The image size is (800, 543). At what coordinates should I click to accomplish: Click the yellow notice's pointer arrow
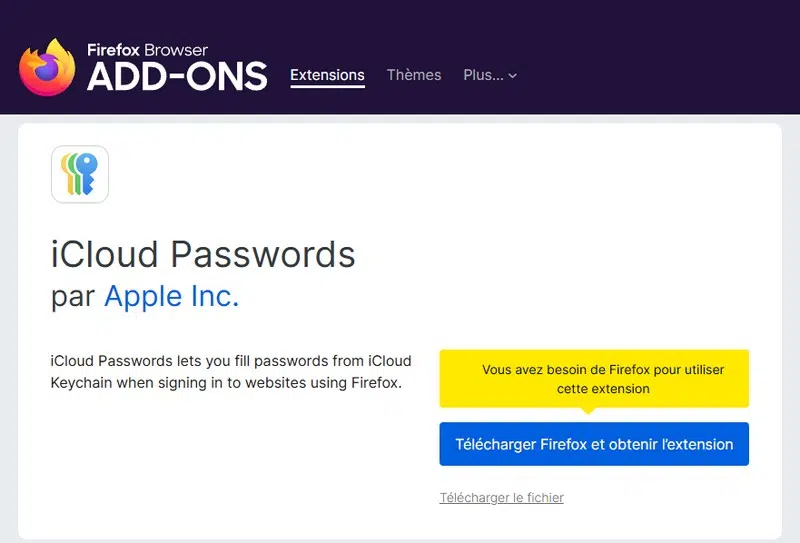[588, 409]
